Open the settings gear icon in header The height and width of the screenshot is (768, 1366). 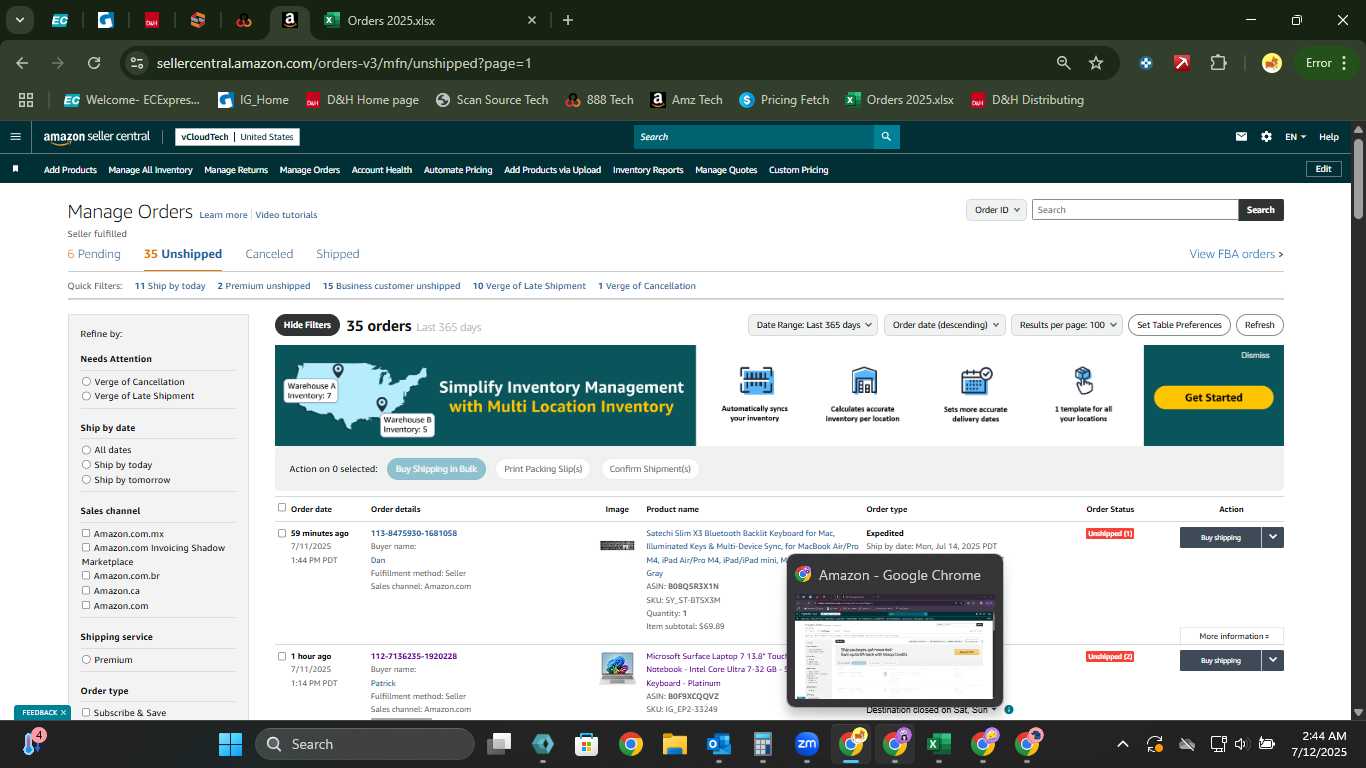1266,137
